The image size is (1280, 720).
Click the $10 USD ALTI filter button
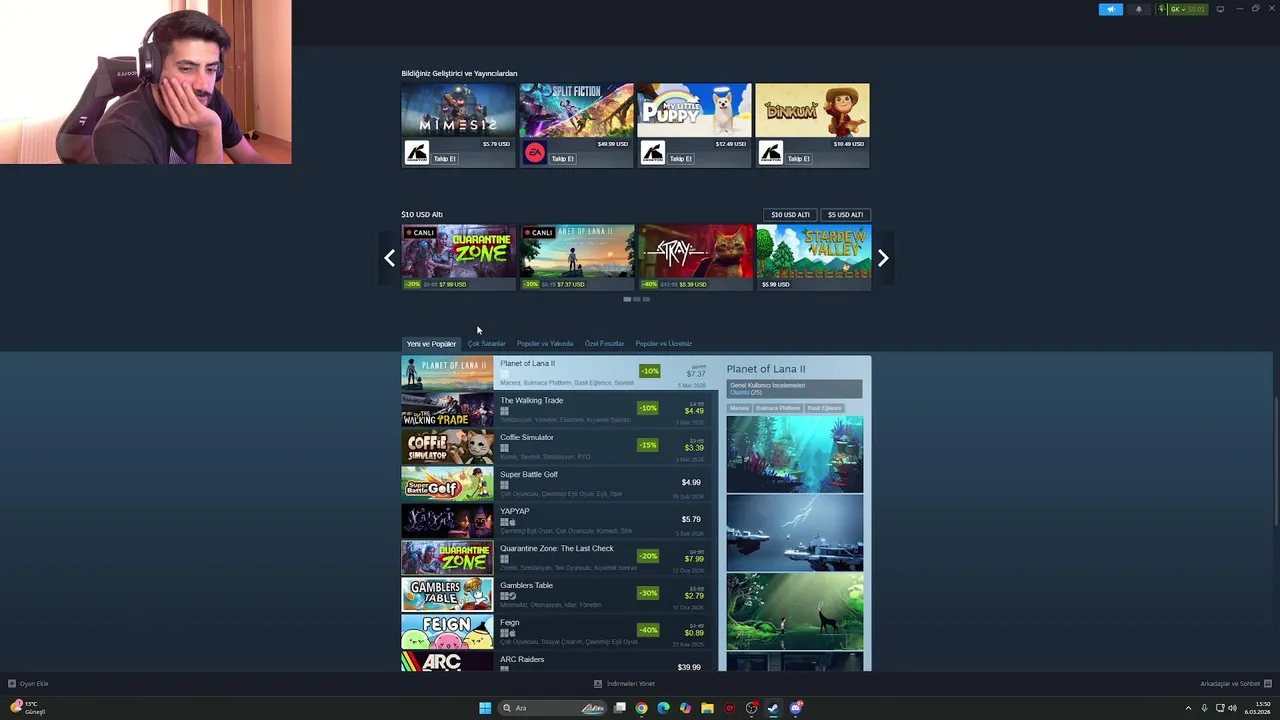click(x=790, y=215)
